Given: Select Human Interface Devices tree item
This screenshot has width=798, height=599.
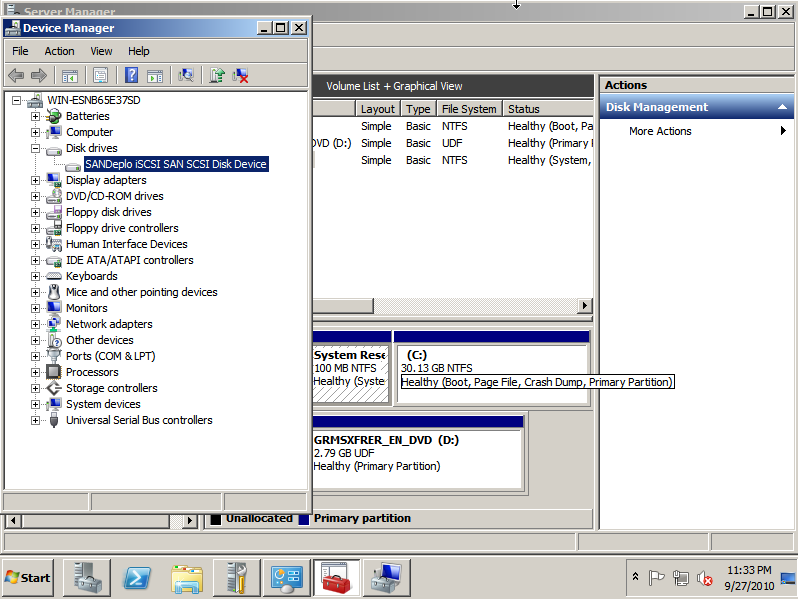Looking at the screenshot, I should click(127, 244).
